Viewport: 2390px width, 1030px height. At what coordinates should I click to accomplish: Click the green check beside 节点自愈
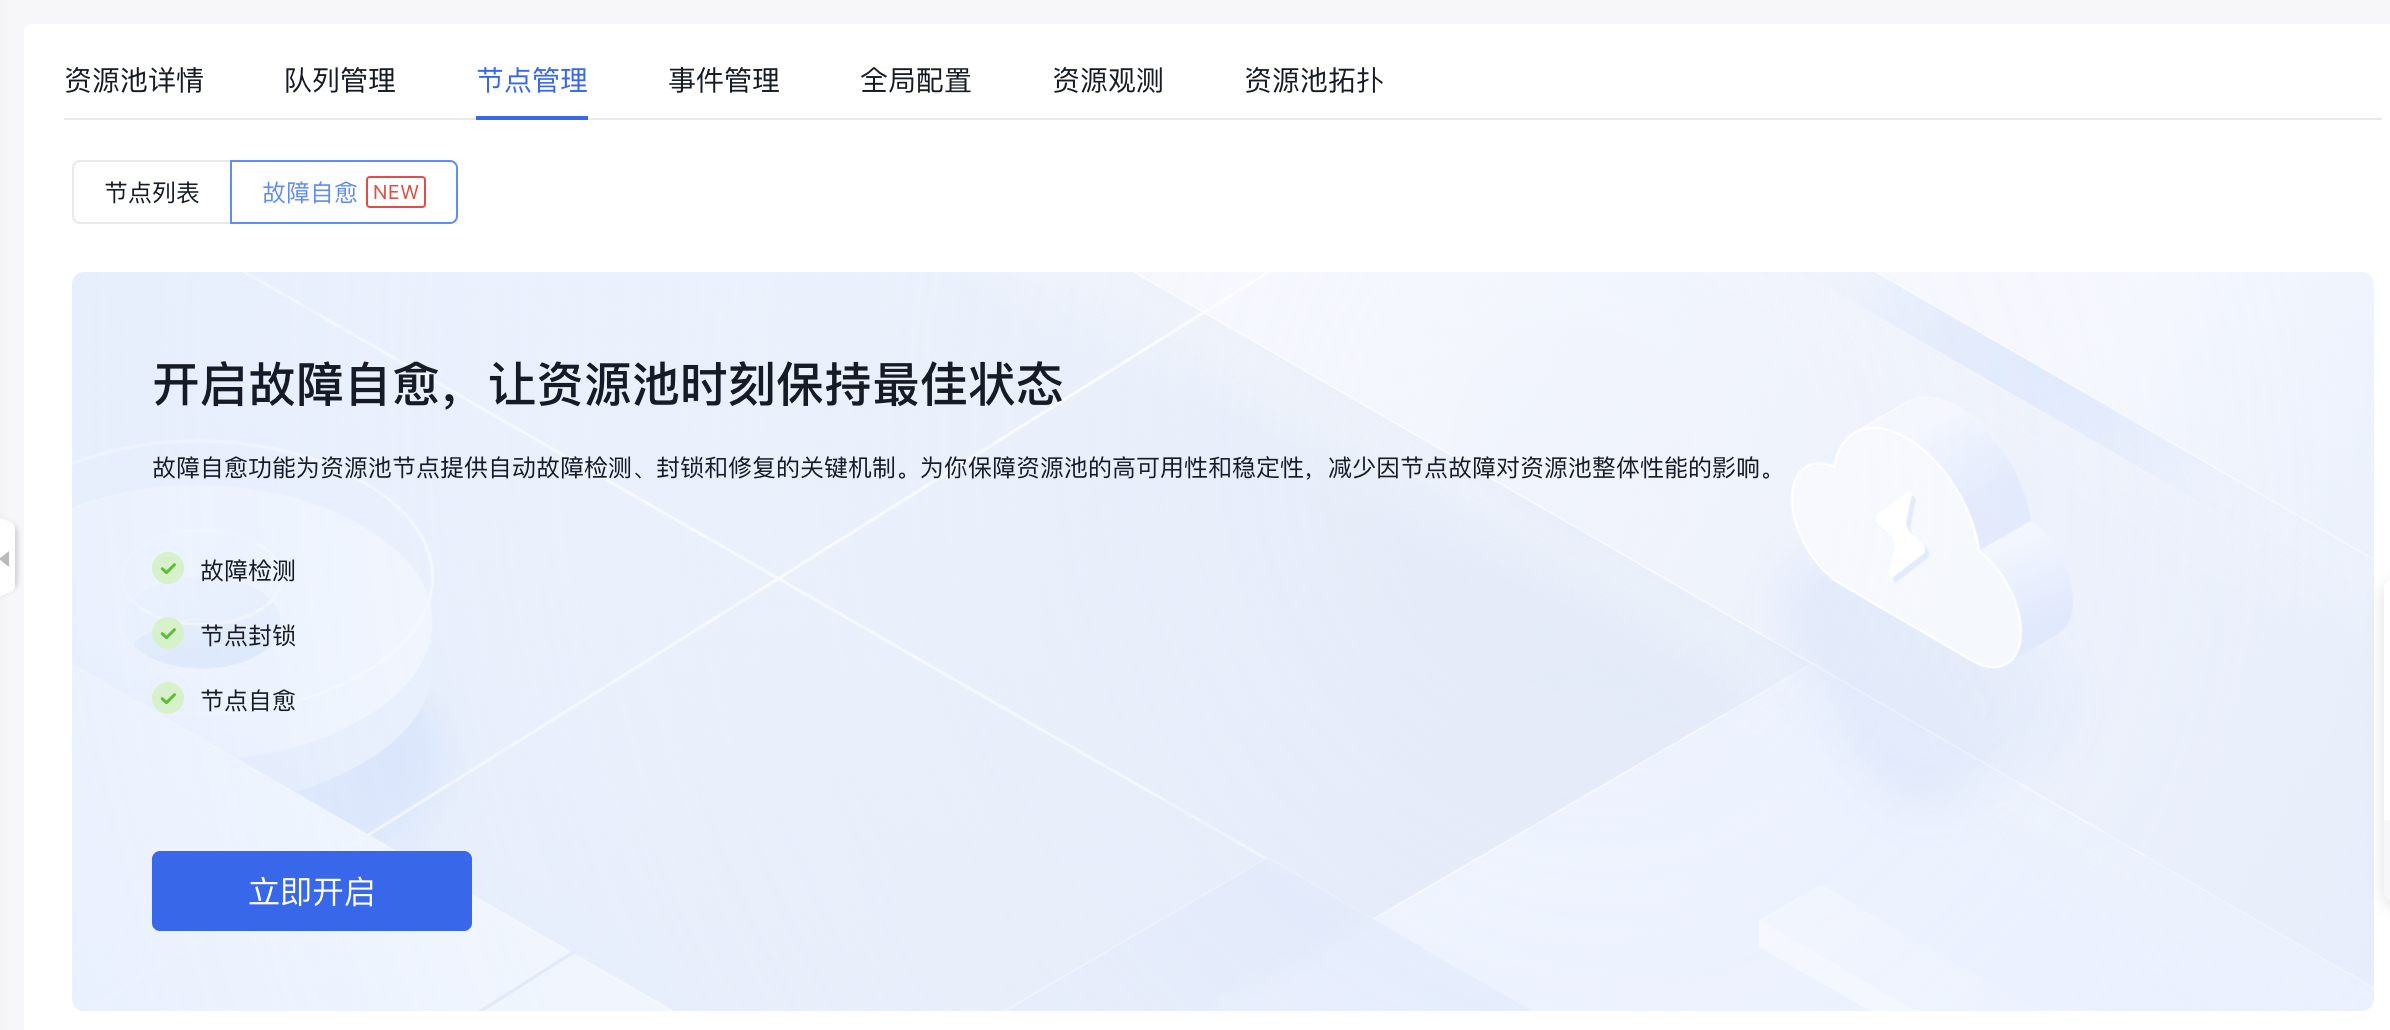tap(168, 699)
